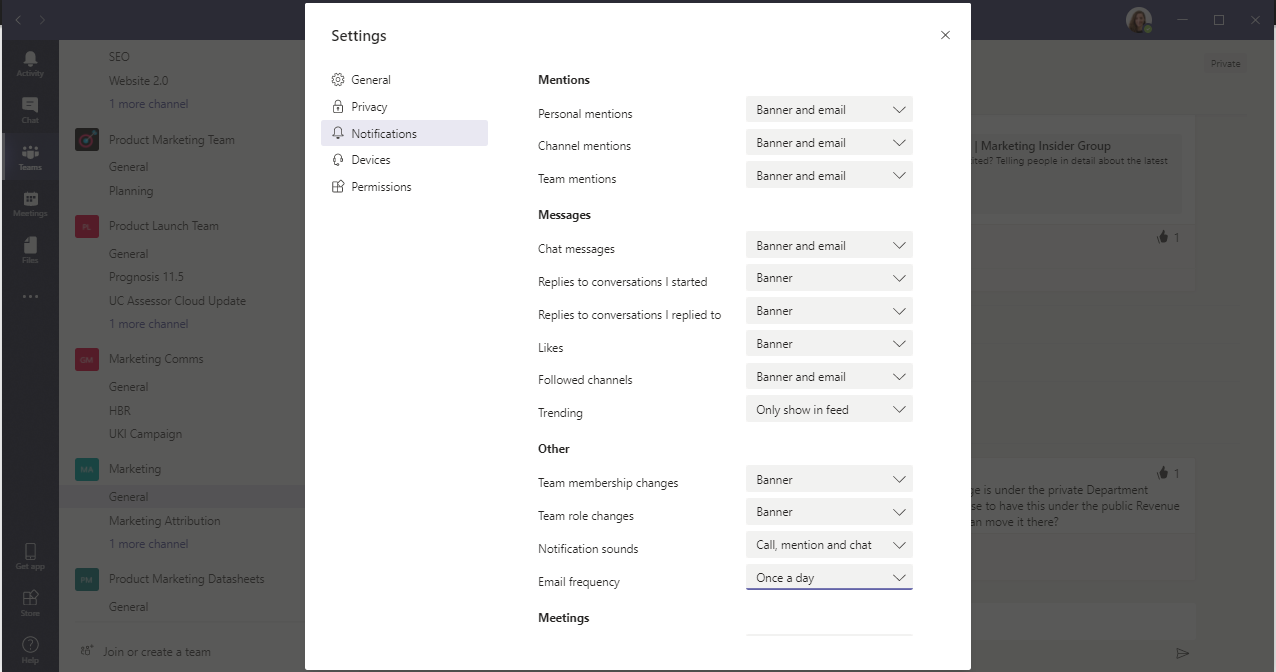
Task: Open the Notification sounds dropdown
Action: (829, 545)
